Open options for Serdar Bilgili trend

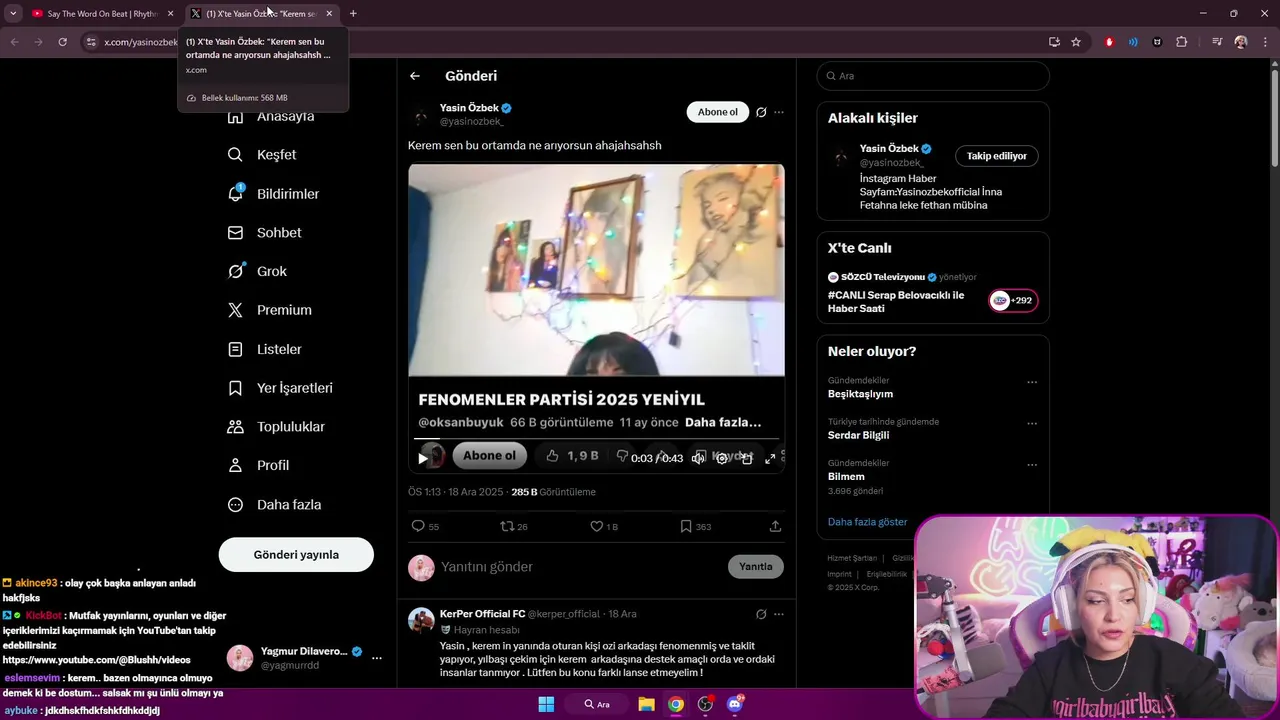point(1032,423)
